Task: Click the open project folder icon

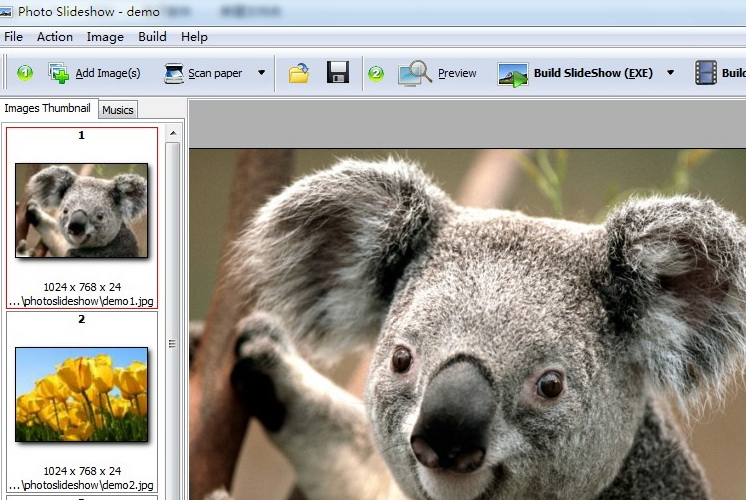Action: tap(299, 73)
